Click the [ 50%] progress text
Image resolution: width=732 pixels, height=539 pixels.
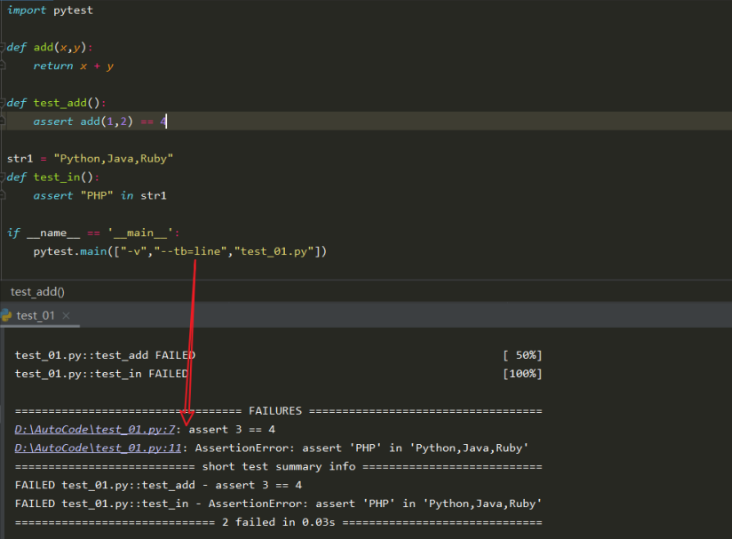coord(522,355)
